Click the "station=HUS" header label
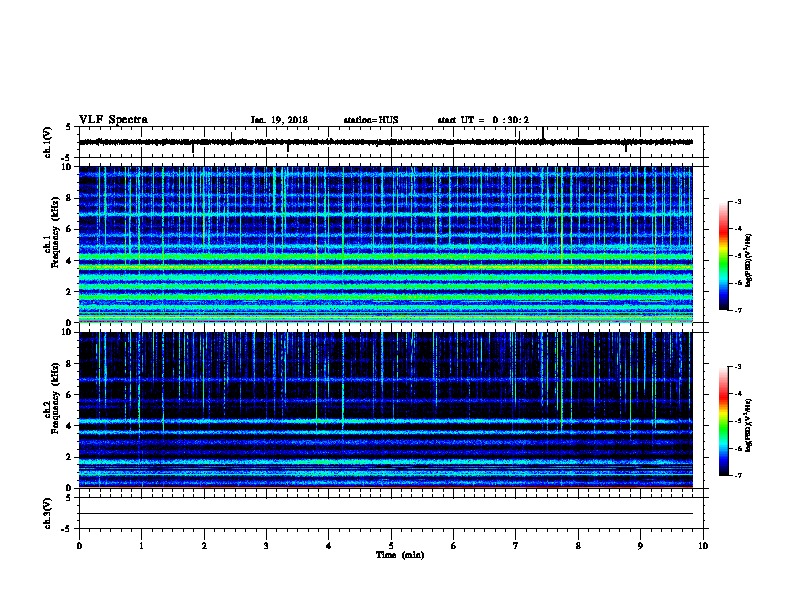The image size is (792, 612). point(371,120)
